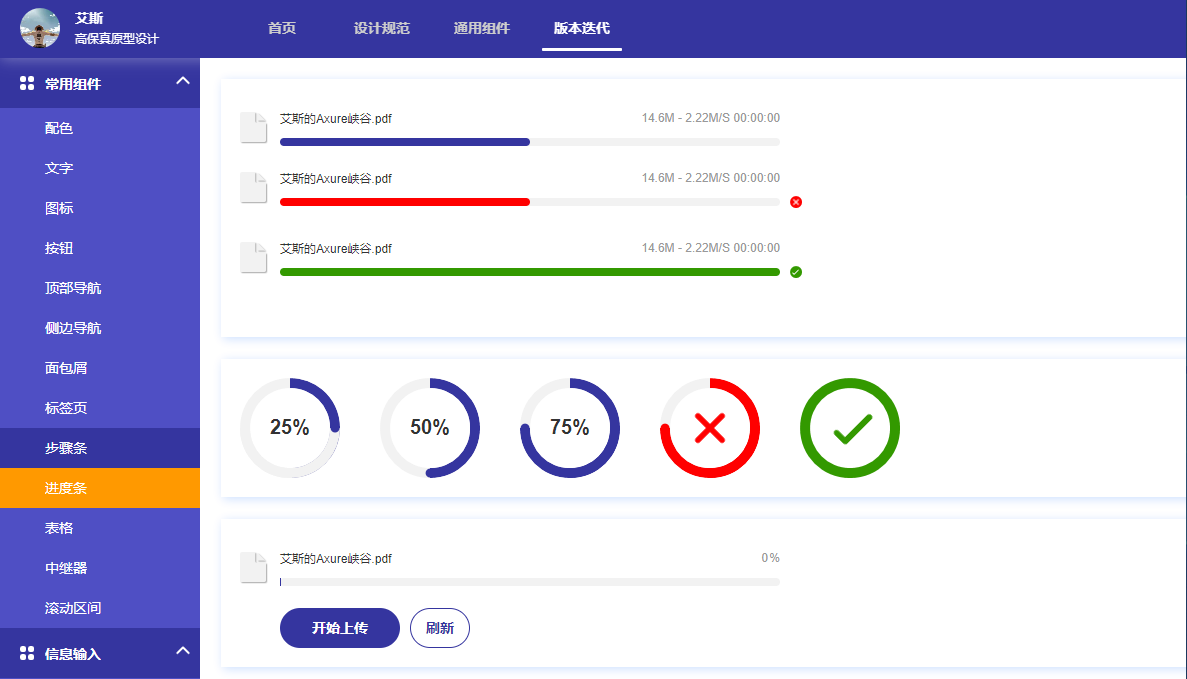Viewport: 1187px width, 679px height.
Task: Click the green completed linear progress bar
Action: [530, 272]
